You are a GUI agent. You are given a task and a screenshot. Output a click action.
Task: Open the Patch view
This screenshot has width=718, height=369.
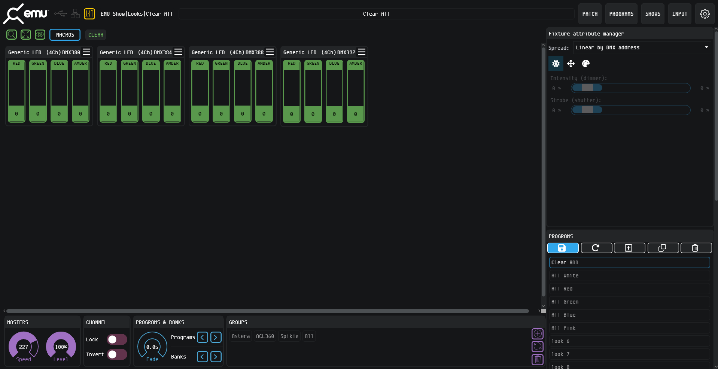(x=590, y=14)
